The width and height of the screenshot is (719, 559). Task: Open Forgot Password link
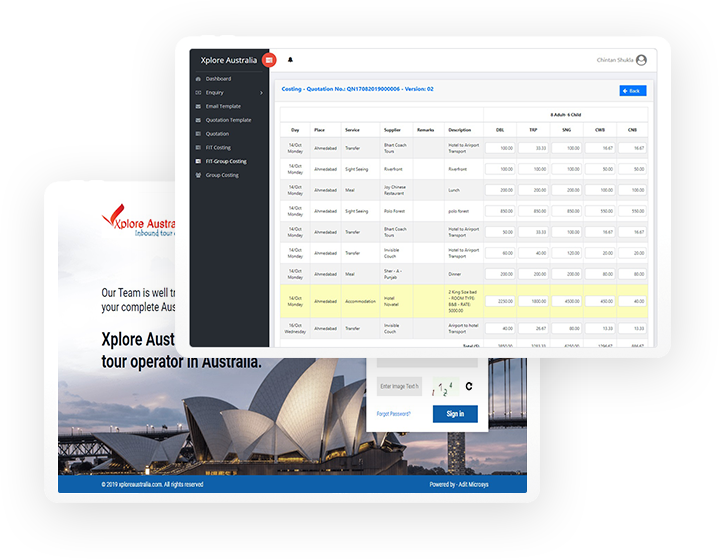tap(393, 414)
